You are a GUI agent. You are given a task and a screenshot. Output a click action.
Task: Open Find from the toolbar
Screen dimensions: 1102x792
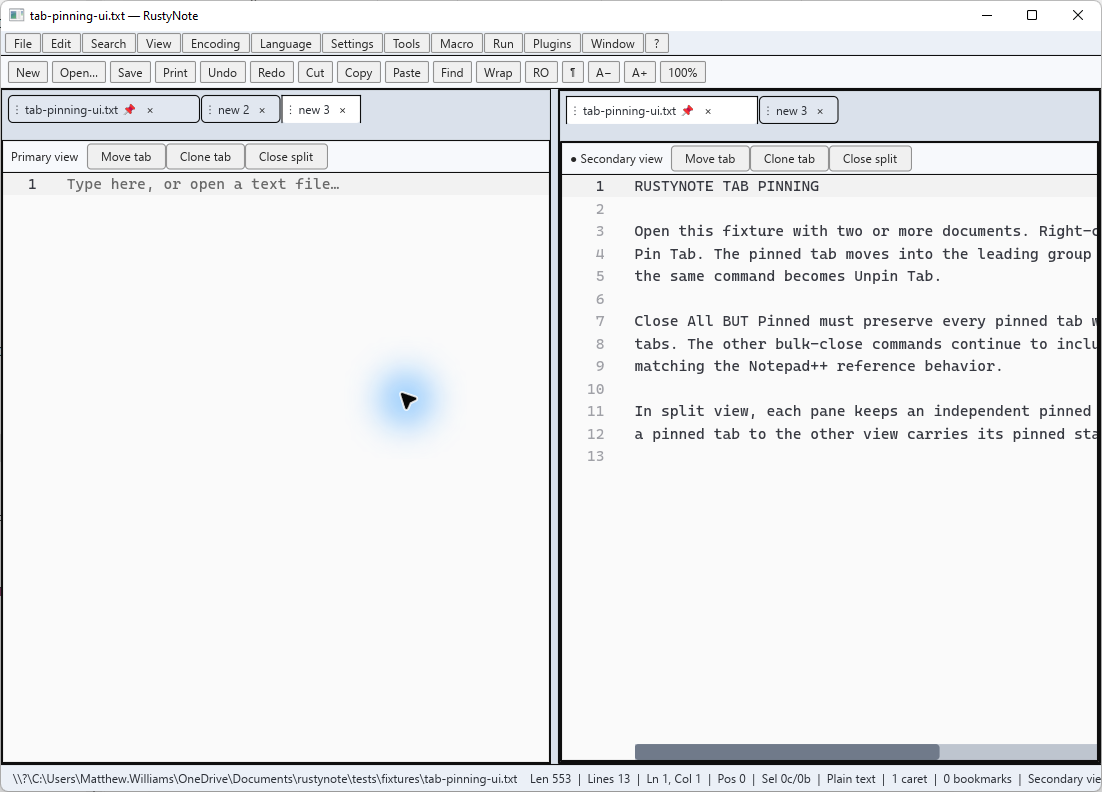pyautogui.click(x=452, y=72)
